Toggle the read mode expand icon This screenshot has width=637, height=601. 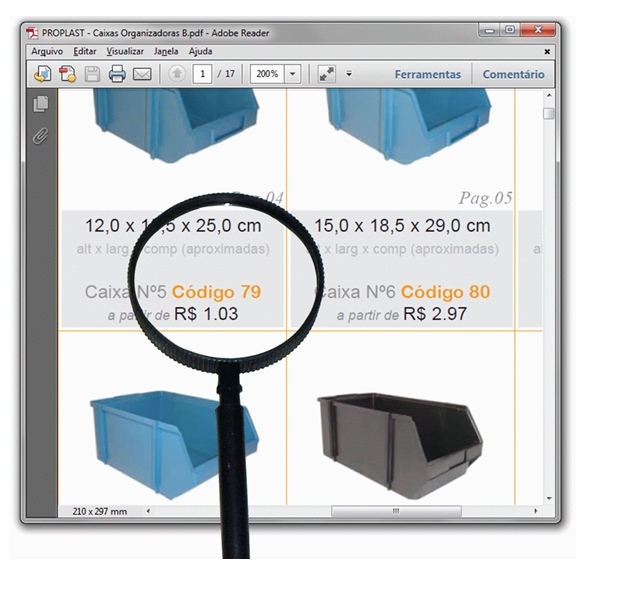pos(327,74)
